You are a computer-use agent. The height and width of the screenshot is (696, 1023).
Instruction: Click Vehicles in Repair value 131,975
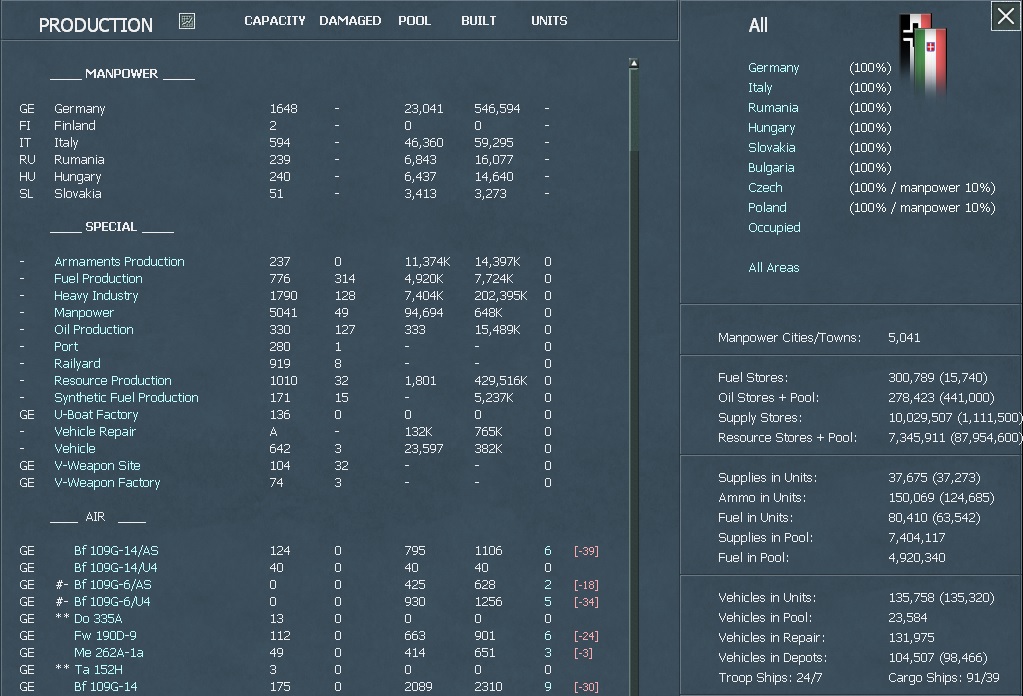tap(911, 637)
